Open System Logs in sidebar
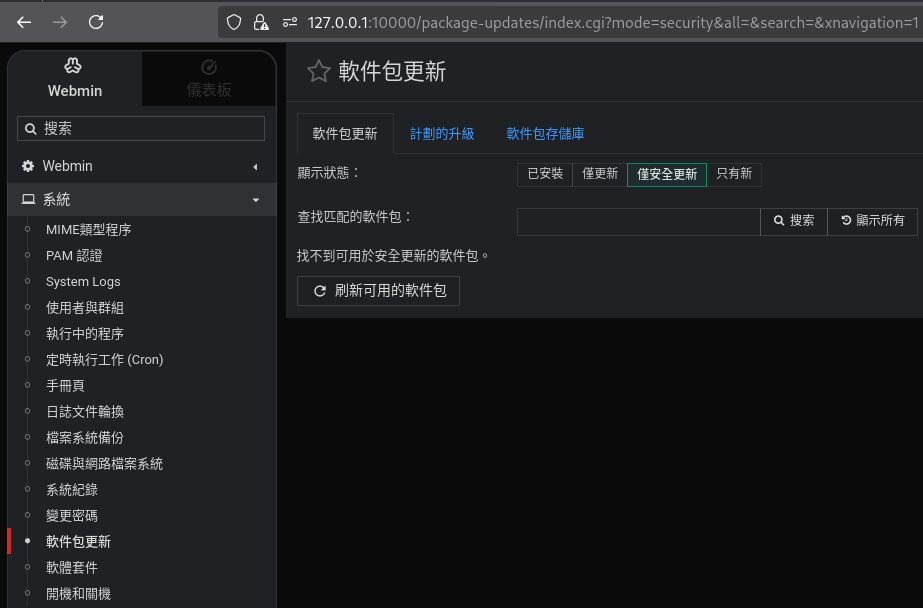923x608 pixels. pyautogui.click(x=83, y=282)
